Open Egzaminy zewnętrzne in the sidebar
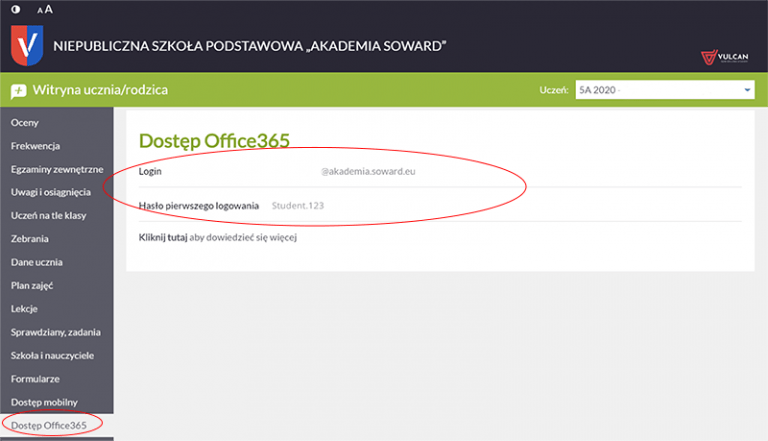 tap(57, 170)
